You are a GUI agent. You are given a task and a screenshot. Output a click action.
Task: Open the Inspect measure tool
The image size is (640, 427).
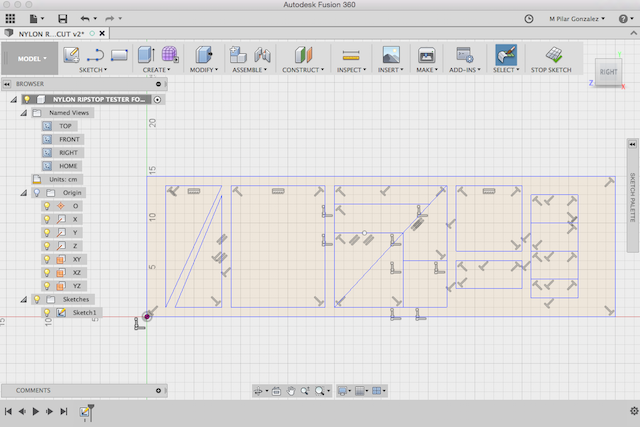tap(349, 55)
